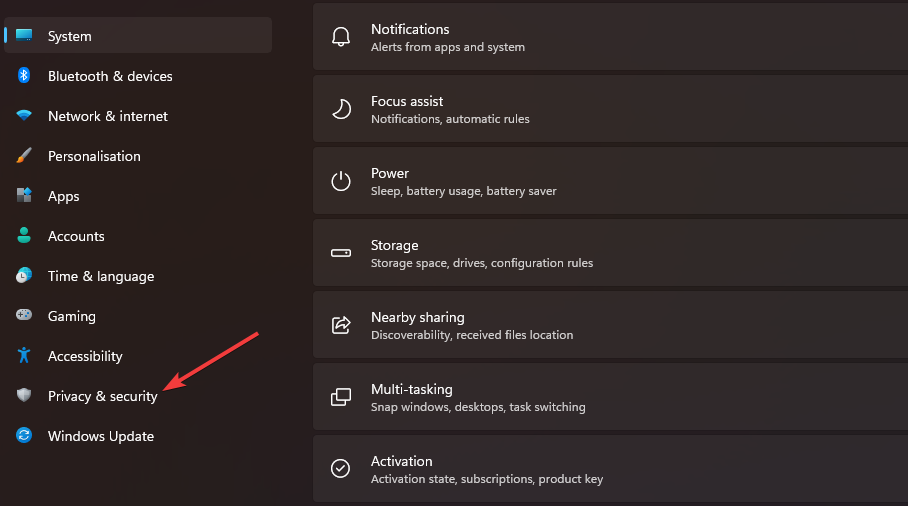The image size is (908, 506).
Task: Open Storage settings row
Action: click(x=610, y=253)
